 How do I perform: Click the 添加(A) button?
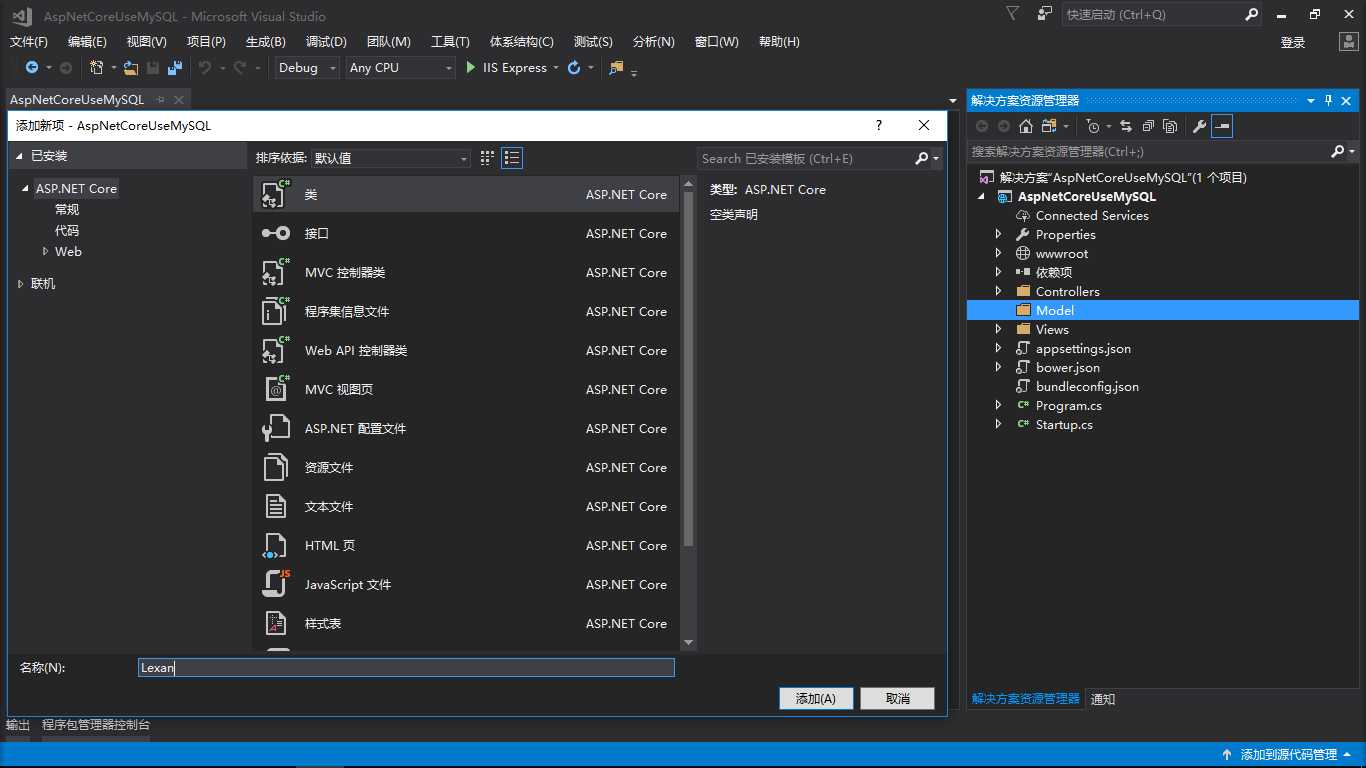pyautogui.click(x=816, y=698)
